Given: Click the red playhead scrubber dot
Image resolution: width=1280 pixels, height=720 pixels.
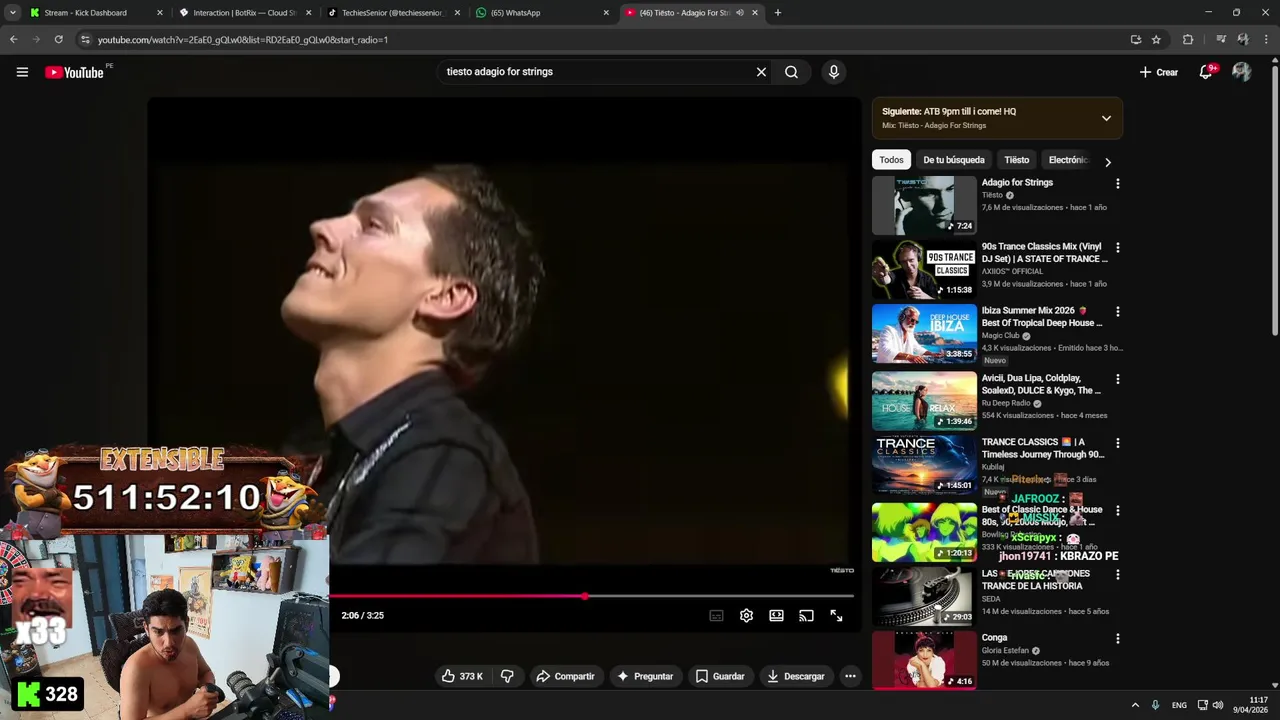Looking at the screenshot, I should pos(585,596).
